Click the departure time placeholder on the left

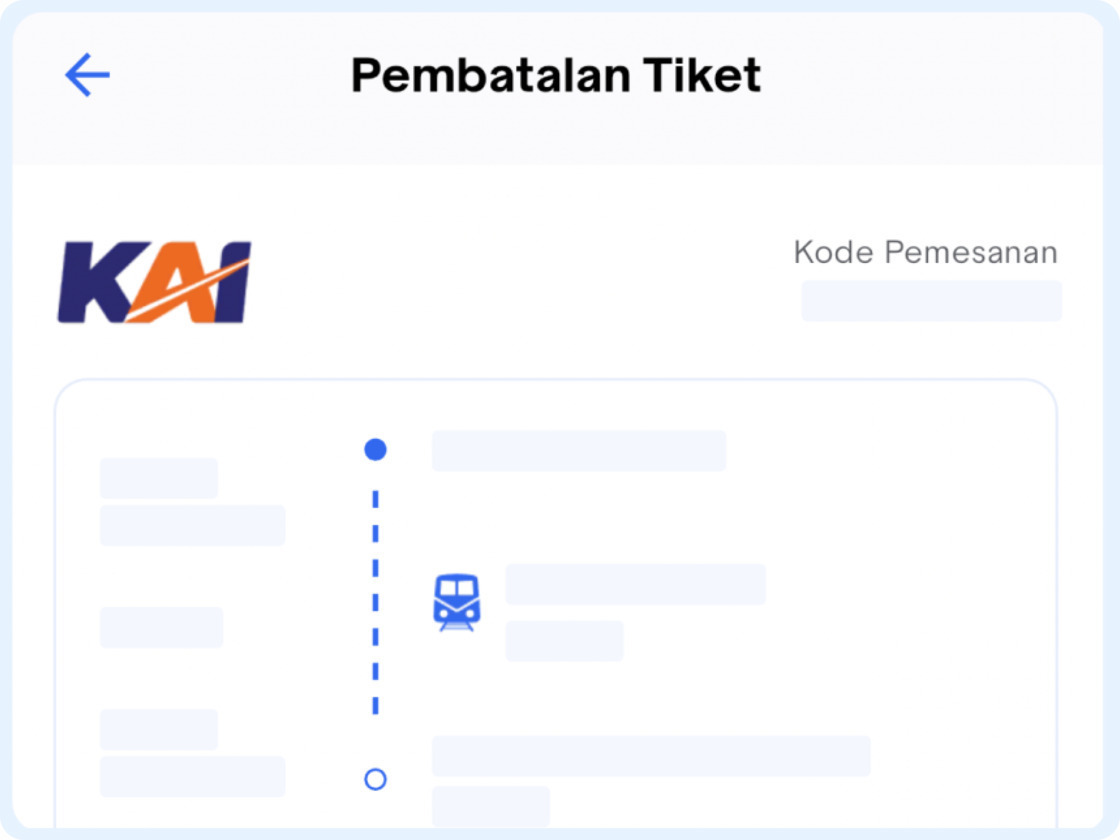[158, 477]
